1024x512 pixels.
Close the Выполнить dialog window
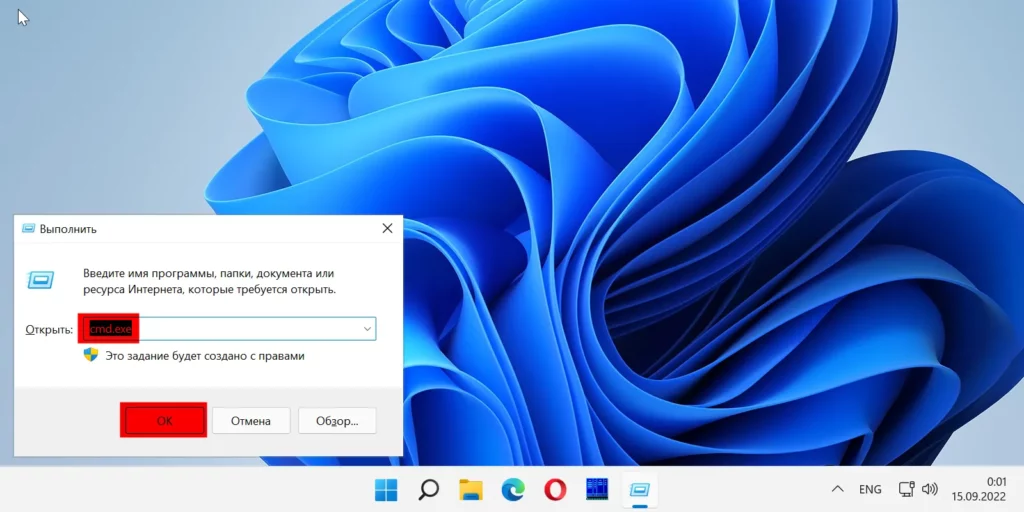[387, 229]
